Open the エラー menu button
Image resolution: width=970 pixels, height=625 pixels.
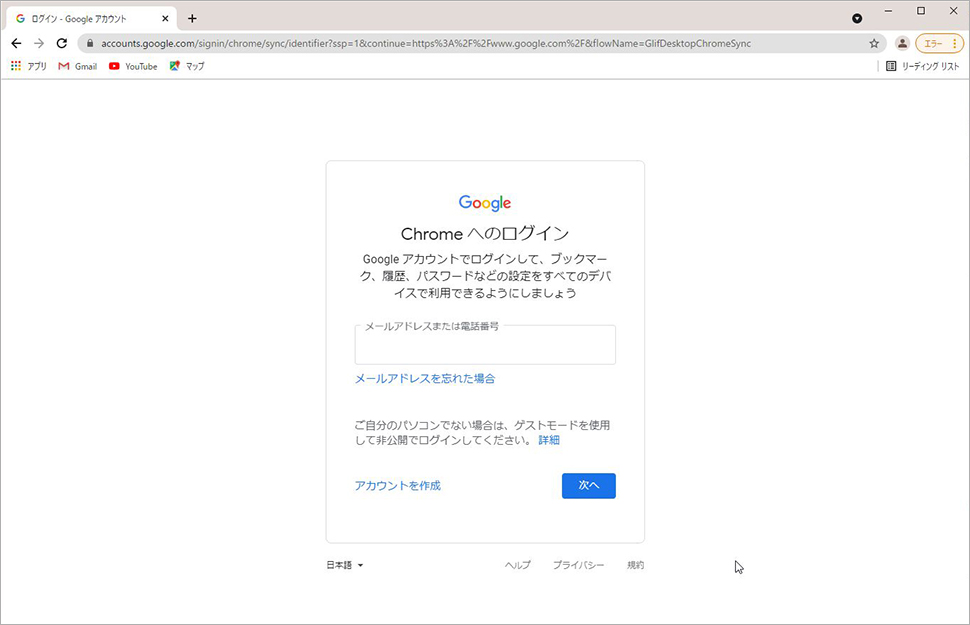(x=939, y=43)
